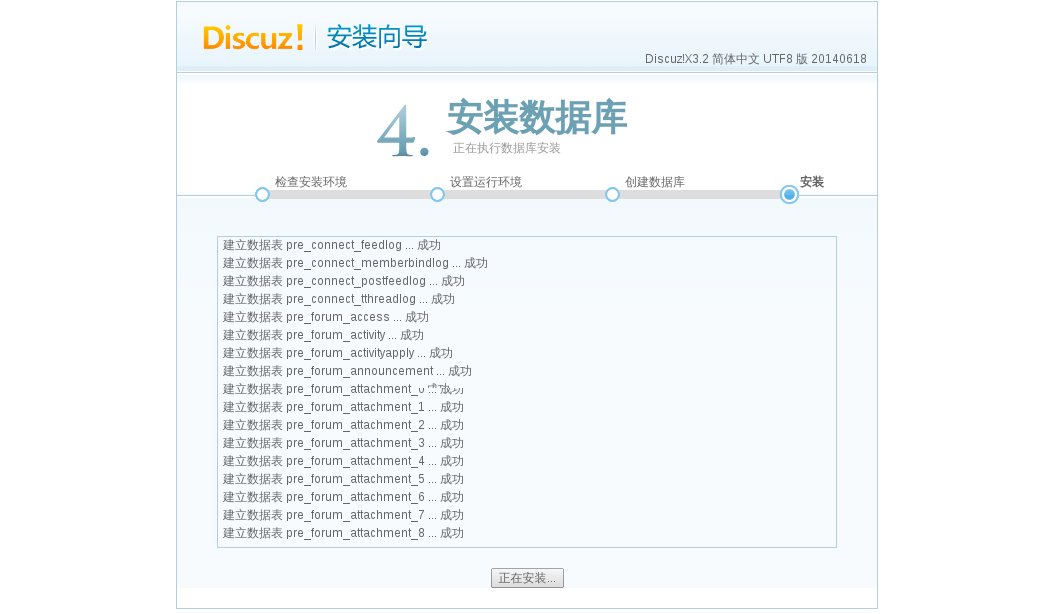
Task: Click the pre_forum_attachment_8 log entry
Action: coord(342,533)
